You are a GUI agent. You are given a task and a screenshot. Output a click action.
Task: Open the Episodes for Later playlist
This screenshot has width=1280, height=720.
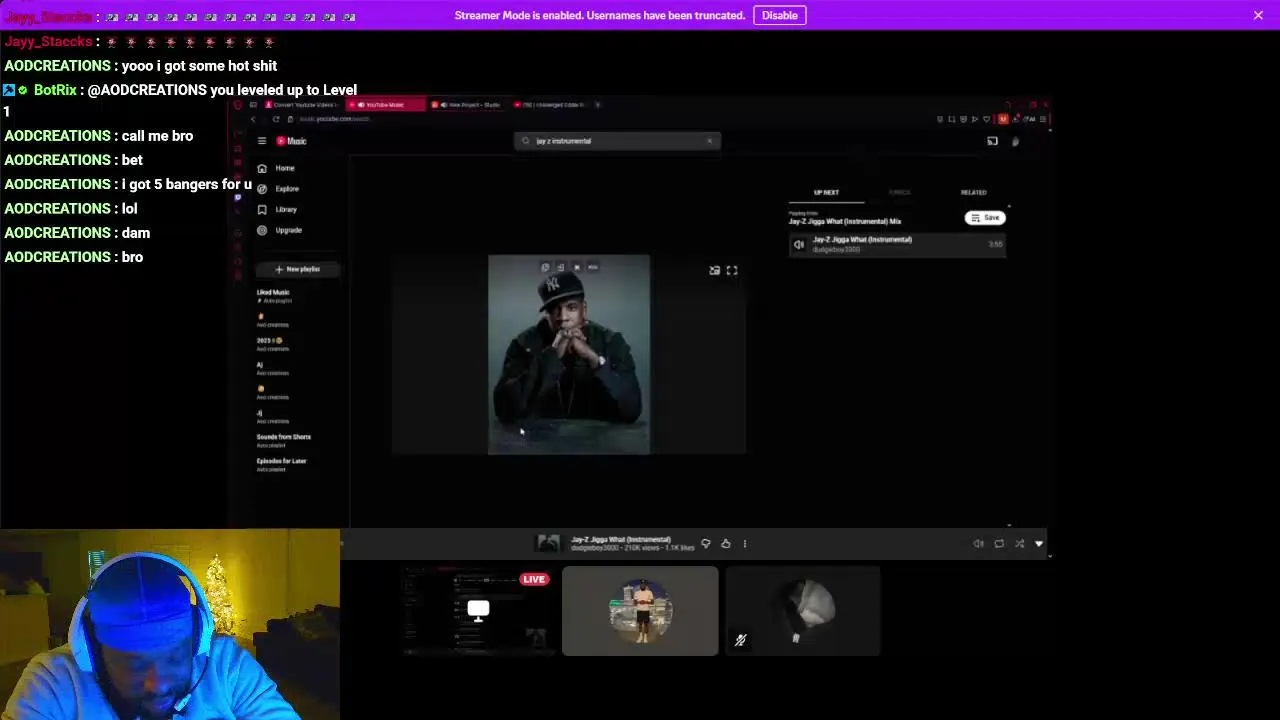click(x=282, y=464)
